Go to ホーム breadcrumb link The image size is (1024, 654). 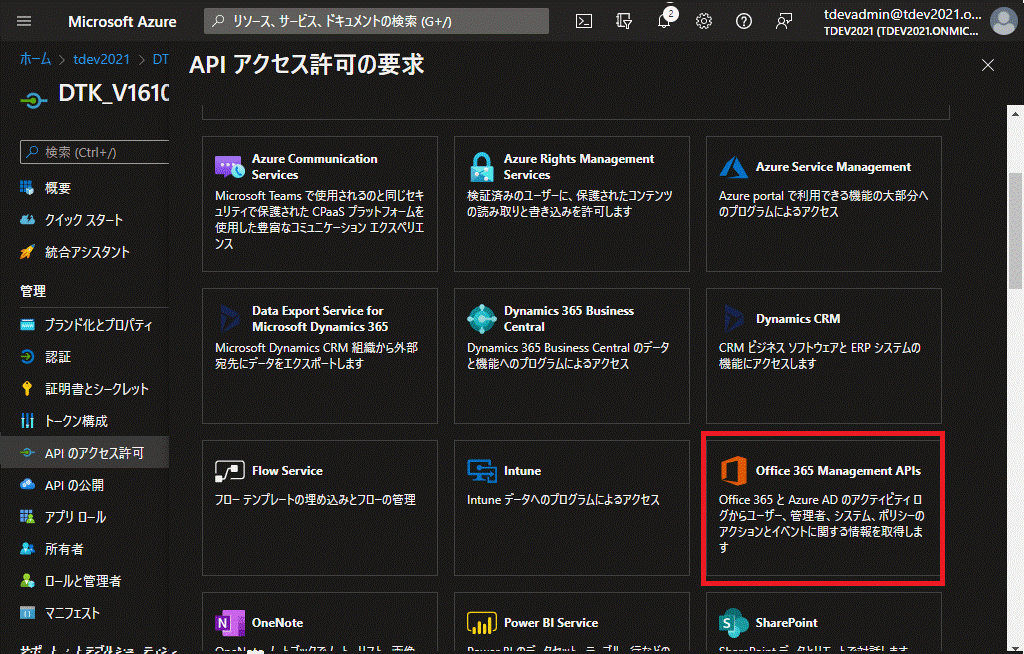35,59
